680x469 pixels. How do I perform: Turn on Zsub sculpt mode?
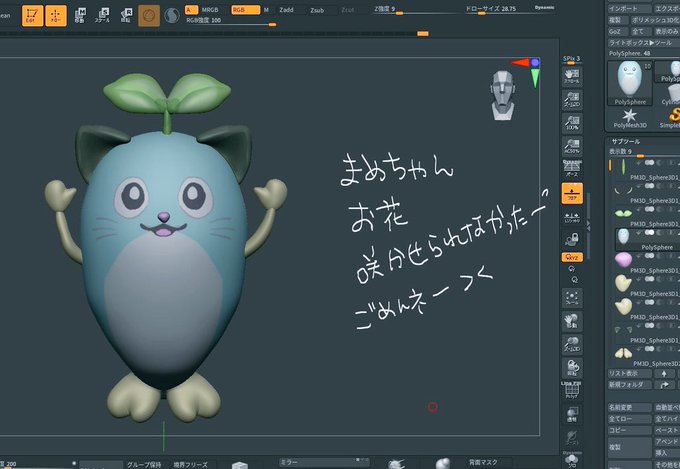pos(317,10)
